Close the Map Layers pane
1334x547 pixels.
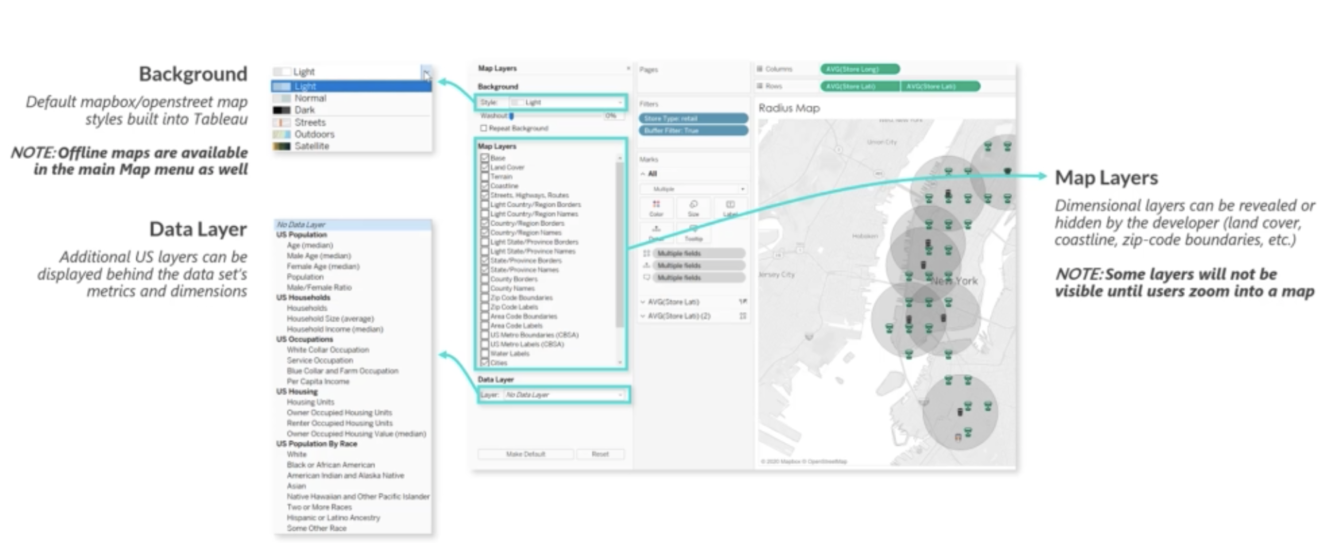(x=629, y=69)
